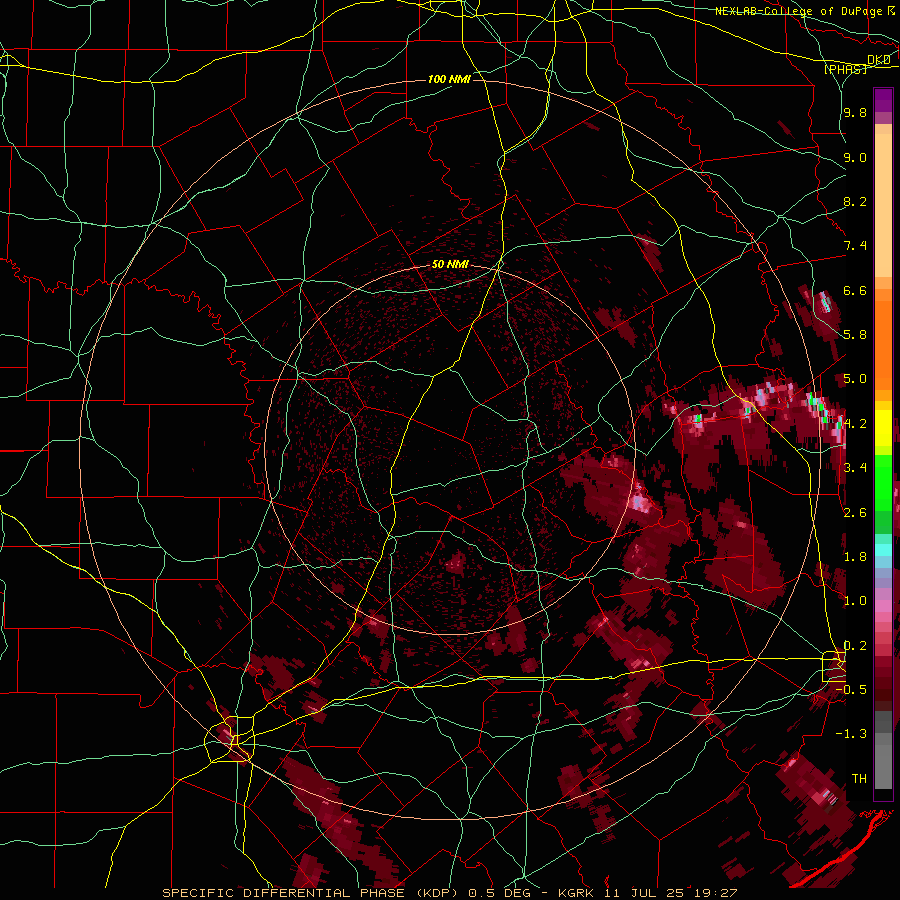The width and height of the screenshot is (900, 900).
Task: Click the 9.8 value on the color scale
Action: pyautogui.click(x=855, y=113)
